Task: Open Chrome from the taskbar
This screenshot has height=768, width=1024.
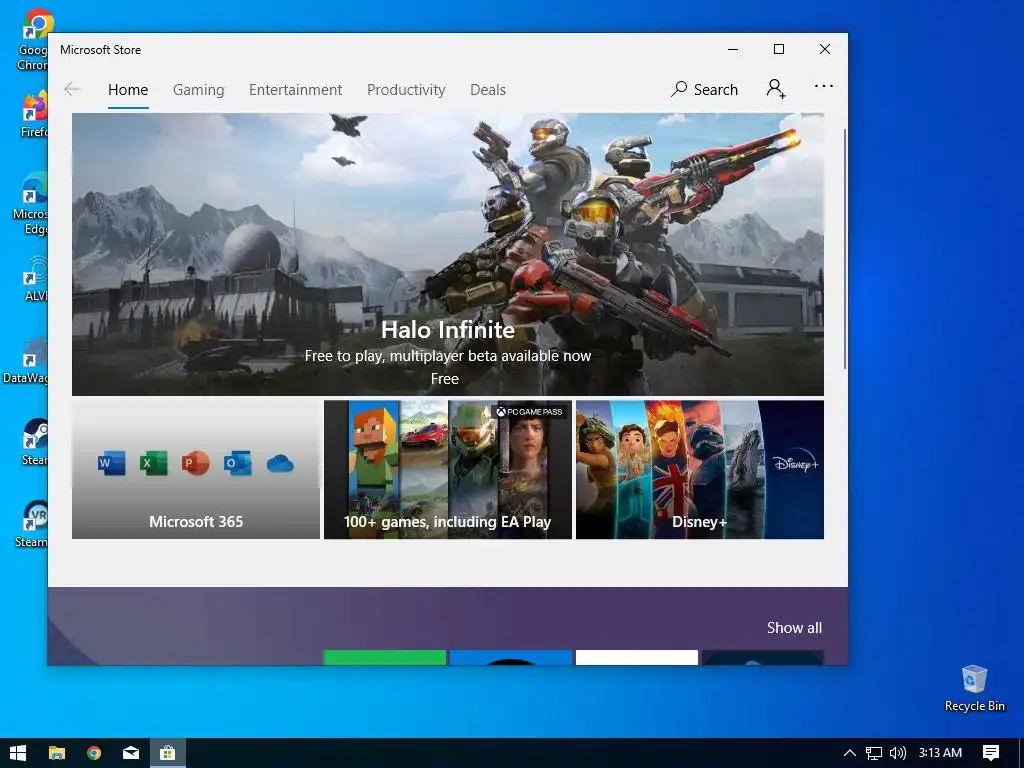Action: [x=94, y=753]
